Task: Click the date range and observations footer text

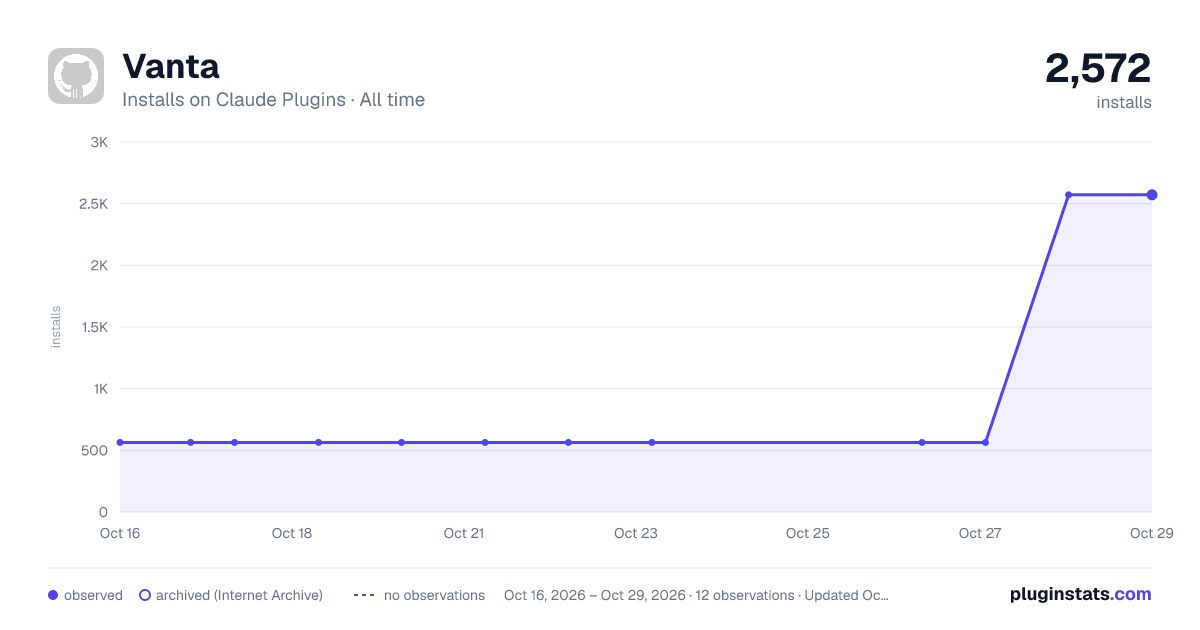Action: [696, 595]
